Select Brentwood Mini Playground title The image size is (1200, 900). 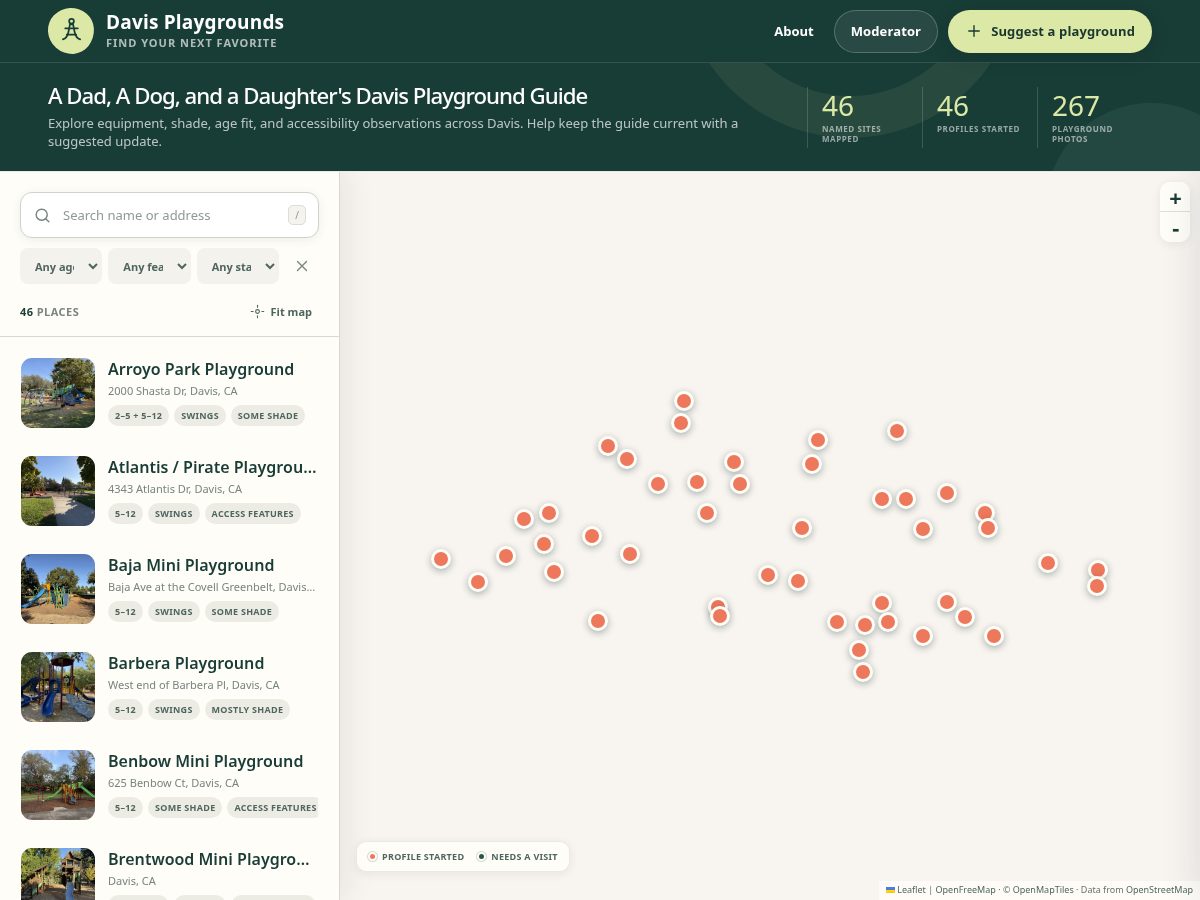[x=209, y=859]
